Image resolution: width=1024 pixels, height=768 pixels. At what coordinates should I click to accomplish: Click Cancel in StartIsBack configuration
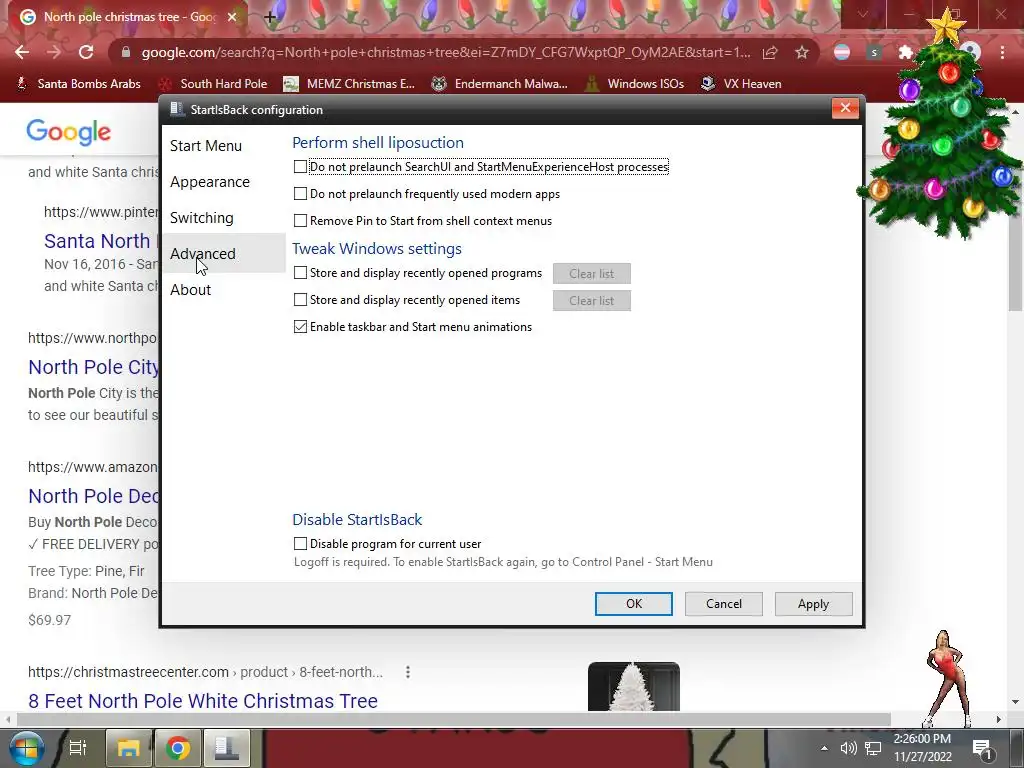click(x=724, y=604)
